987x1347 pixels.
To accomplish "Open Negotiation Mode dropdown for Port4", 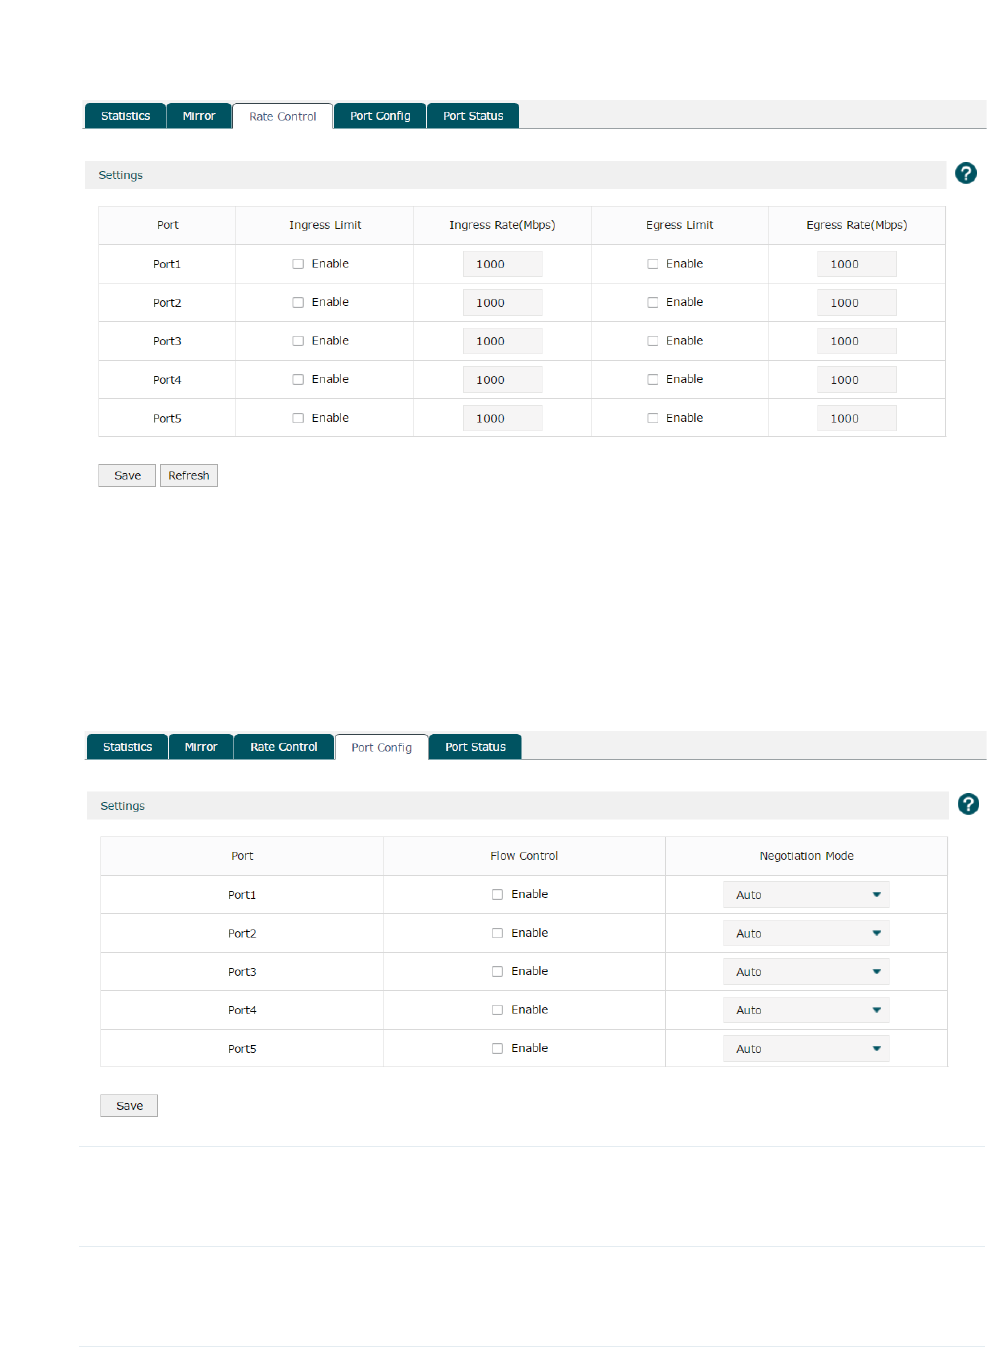I will 806,1010.
